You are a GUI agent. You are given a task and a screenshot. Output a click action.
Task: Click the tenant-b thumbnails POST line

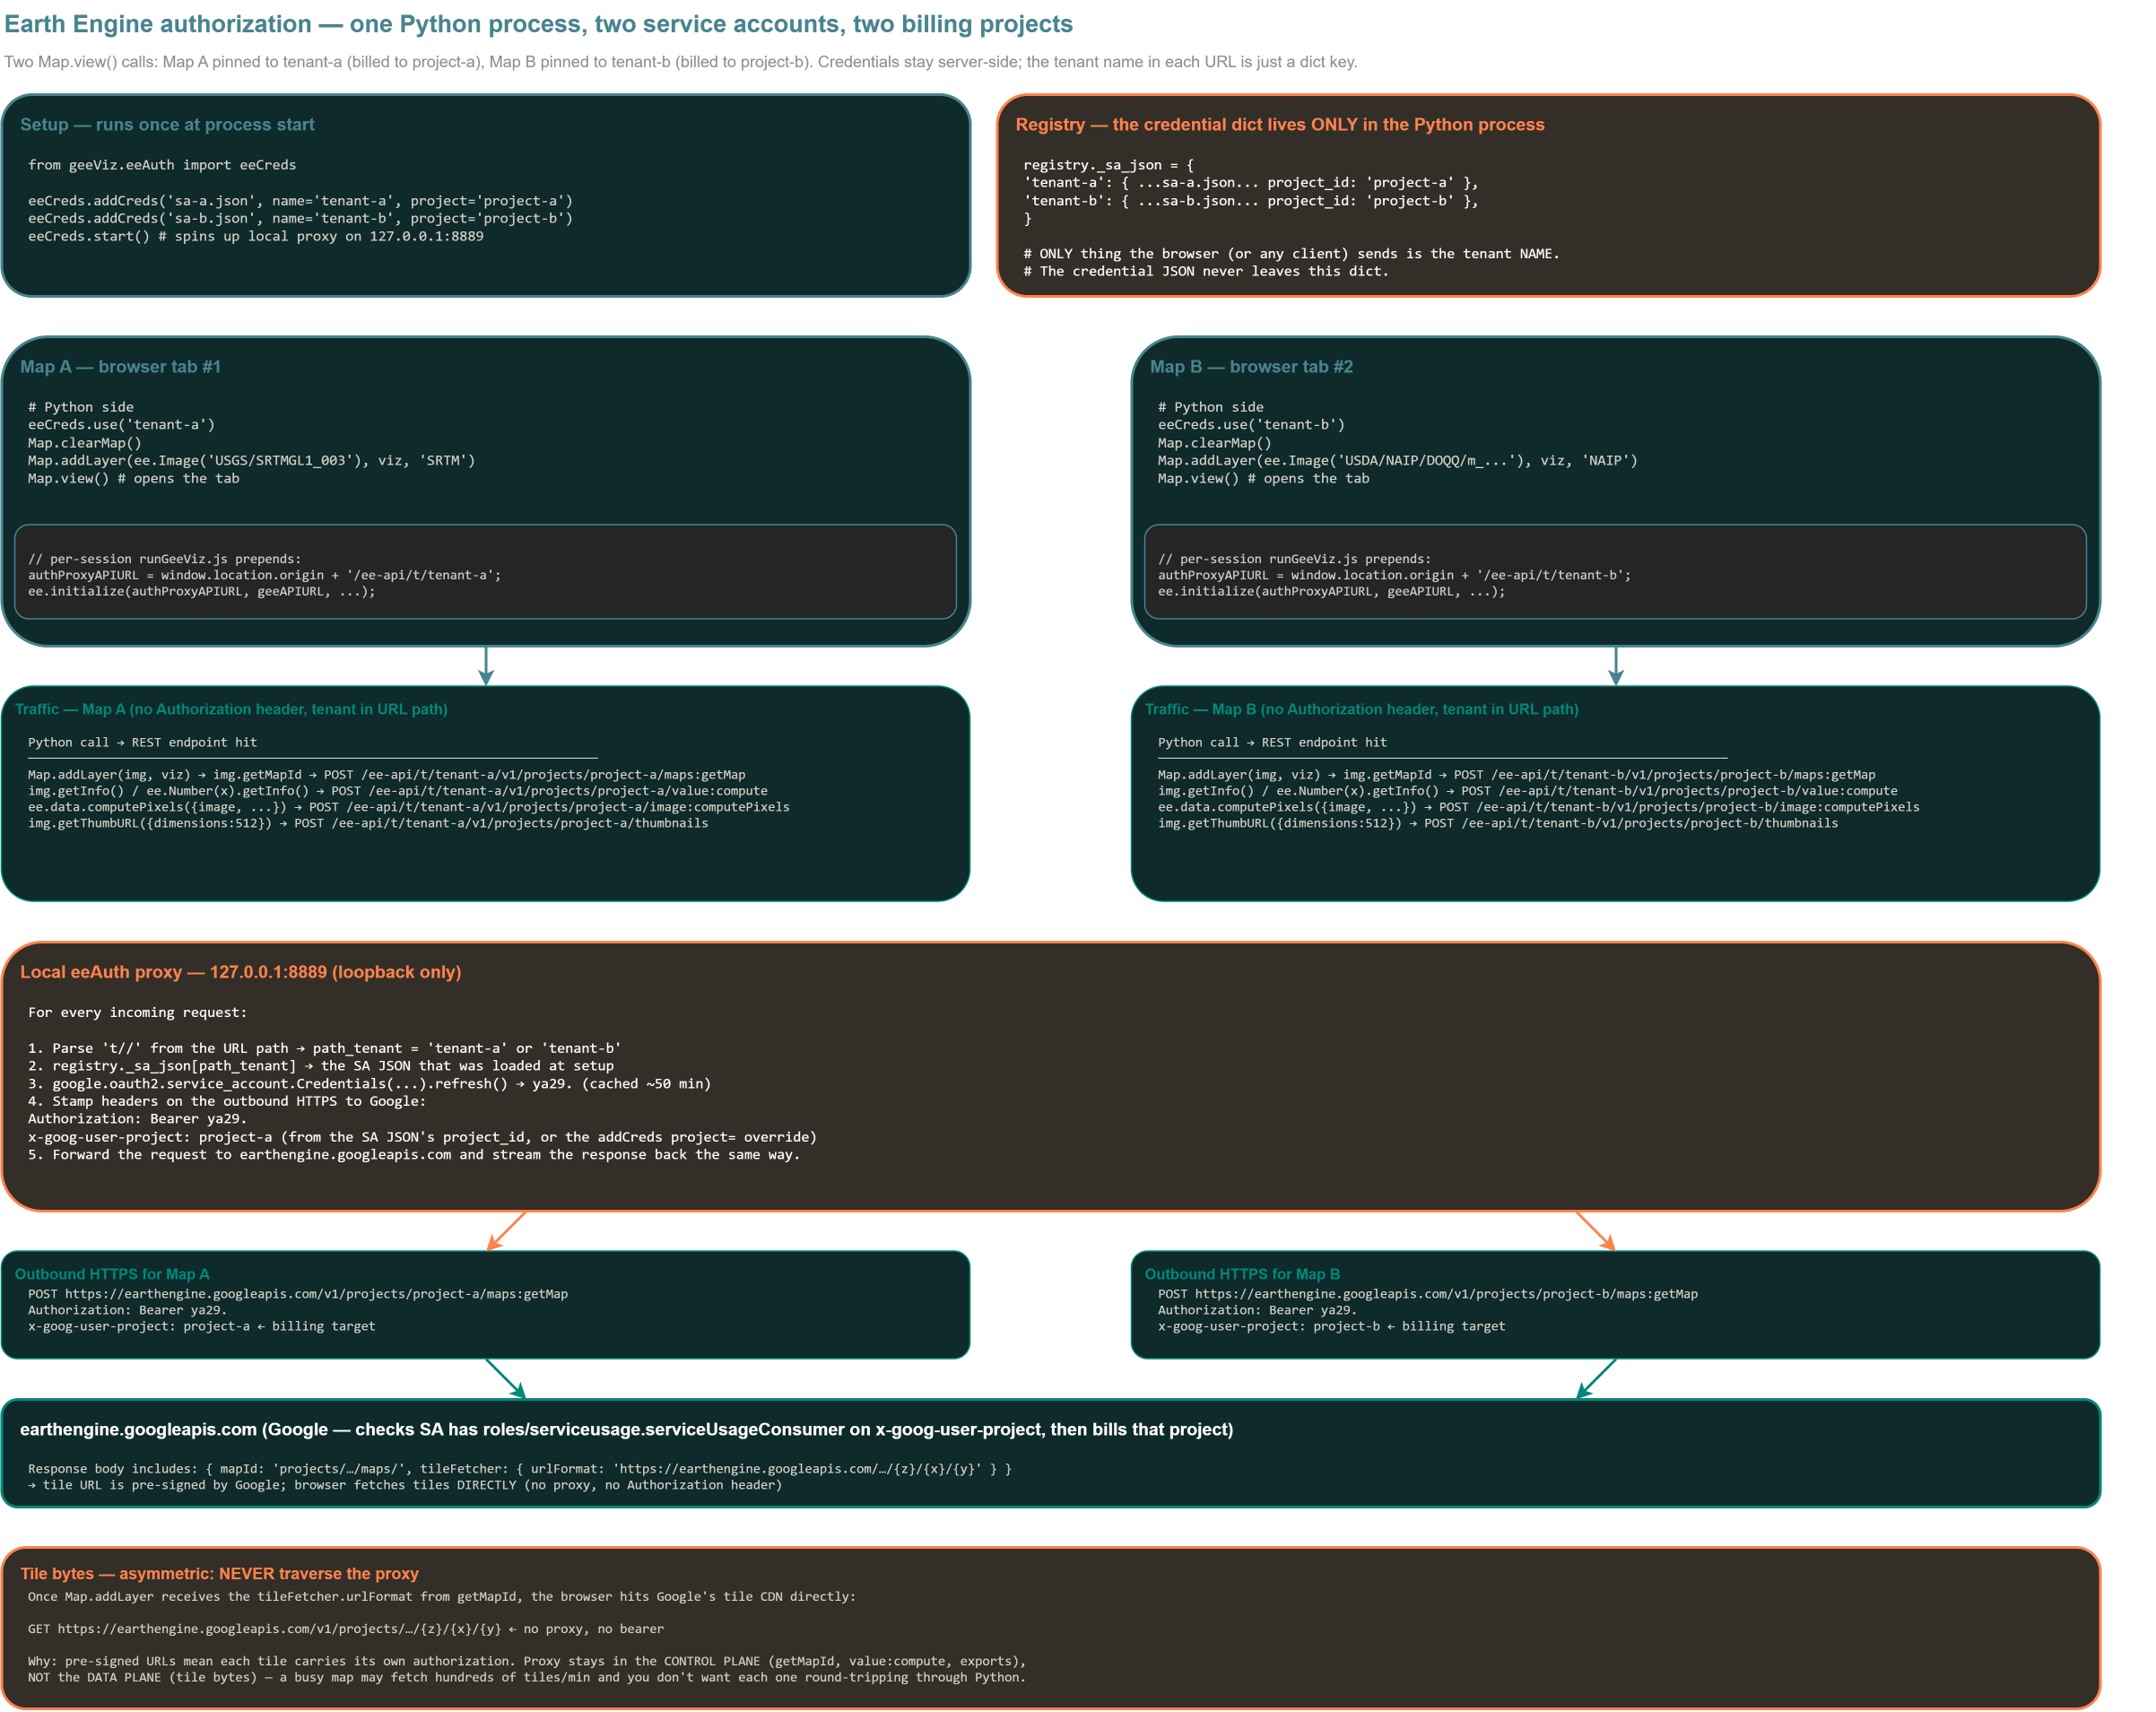point(1498,823)
